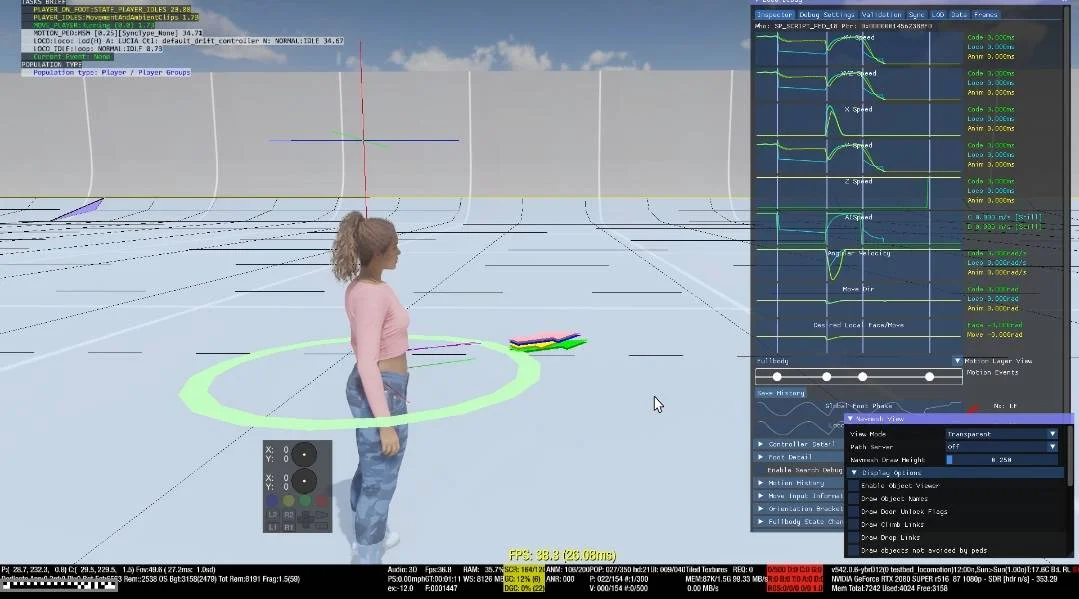Image resolution: width=1079 pixels, height=599 pixels.
Task: Expand the Controller Detail section
Action: (x=800, y=444)
